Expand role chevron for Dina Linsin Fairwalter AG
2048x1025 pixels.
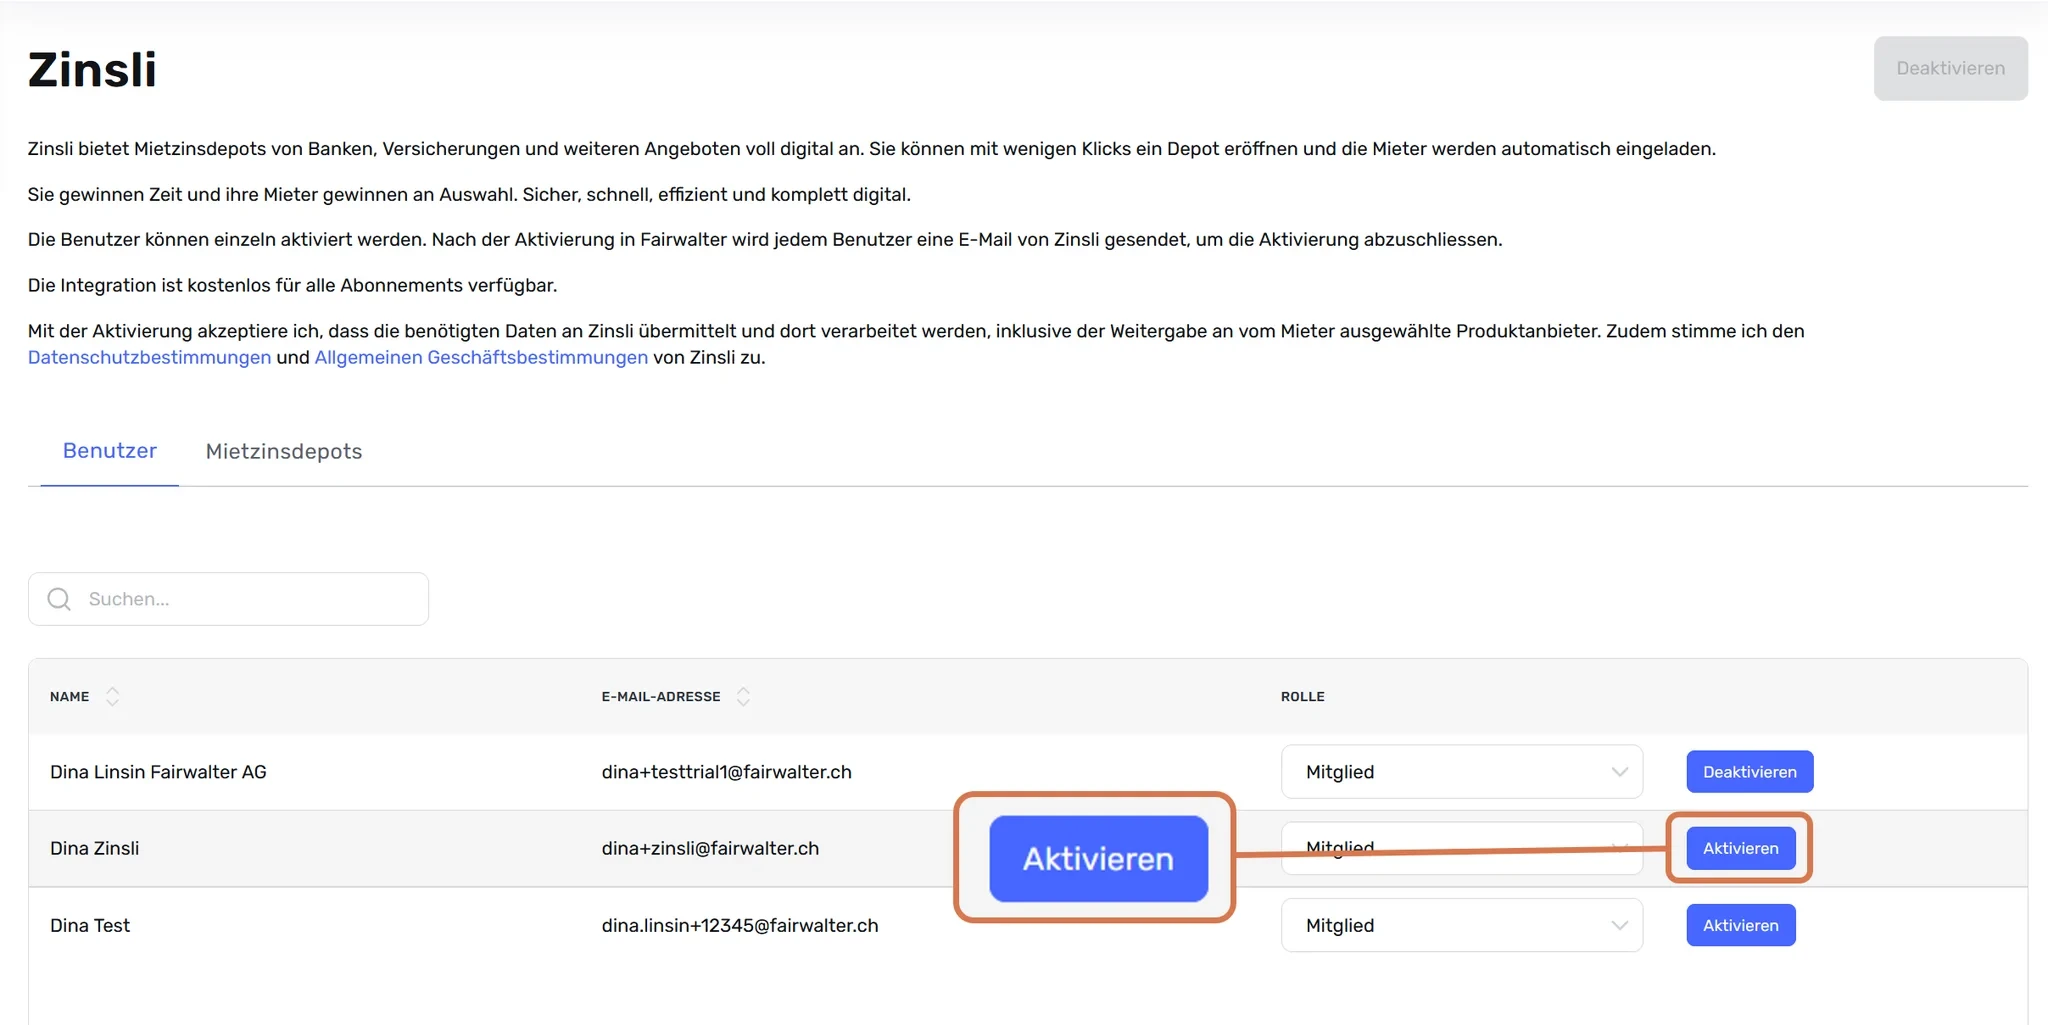pyautogui.click(x=1619, y=772)
